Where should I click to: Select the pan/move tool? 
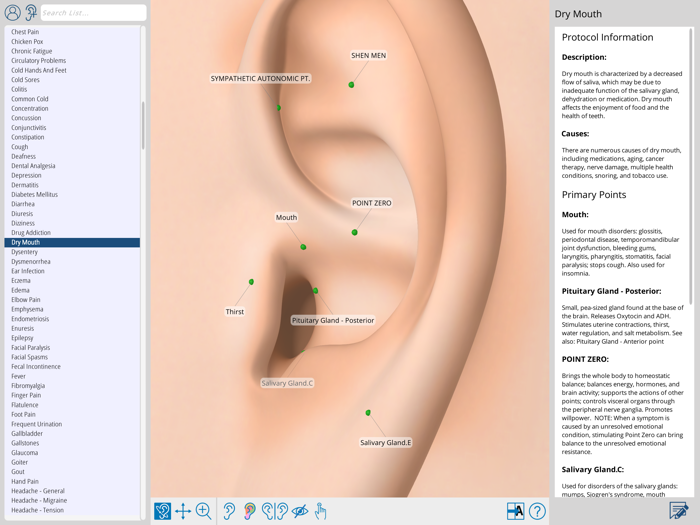183,511
